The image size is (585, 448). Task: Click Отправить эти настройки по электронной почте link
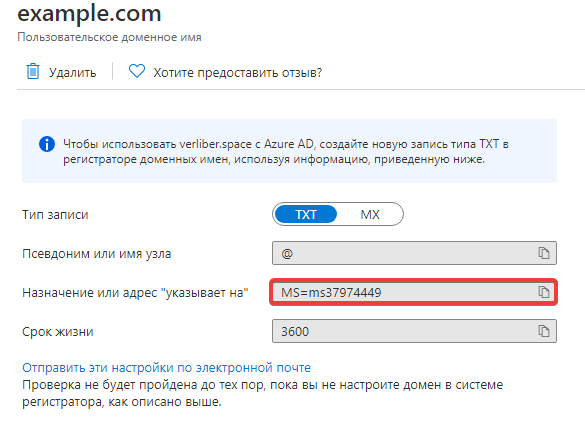(166, 368)
